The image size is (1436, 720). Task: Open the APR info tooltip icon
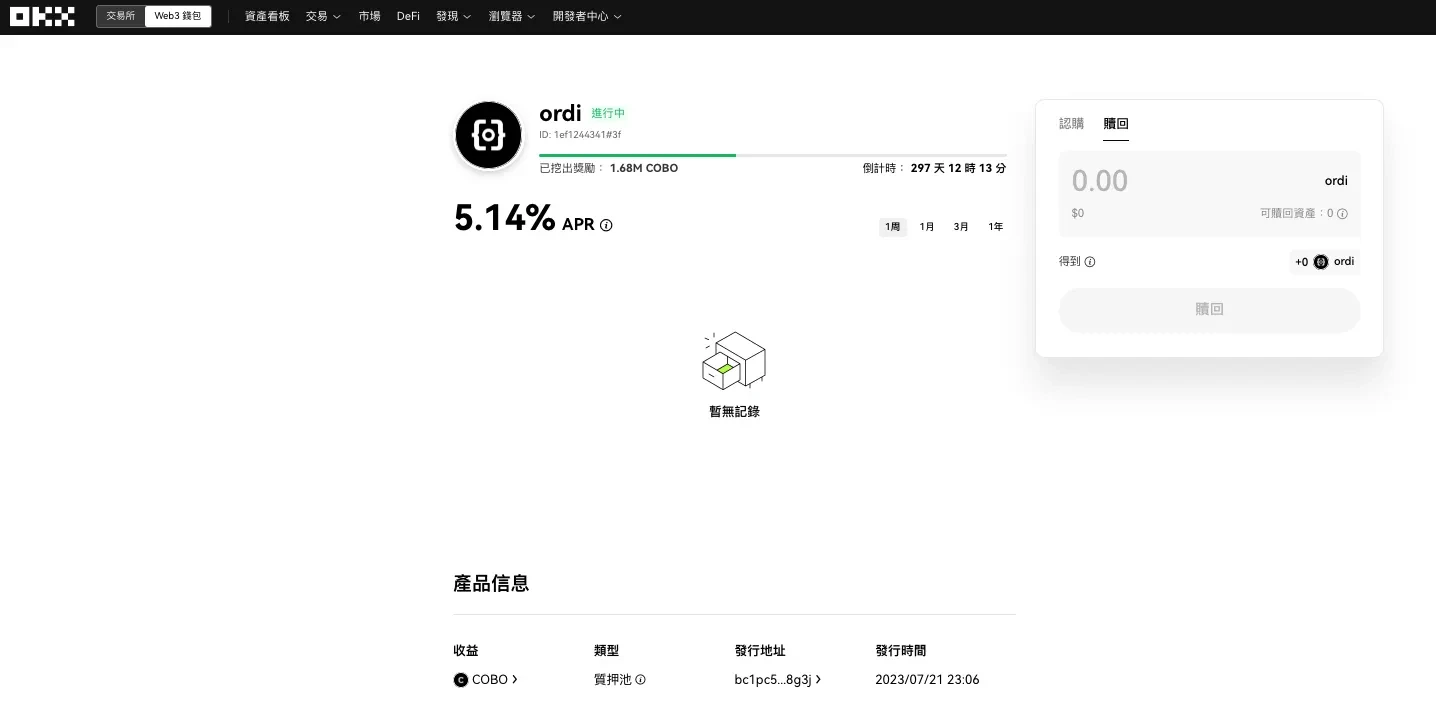click(606, 225)
